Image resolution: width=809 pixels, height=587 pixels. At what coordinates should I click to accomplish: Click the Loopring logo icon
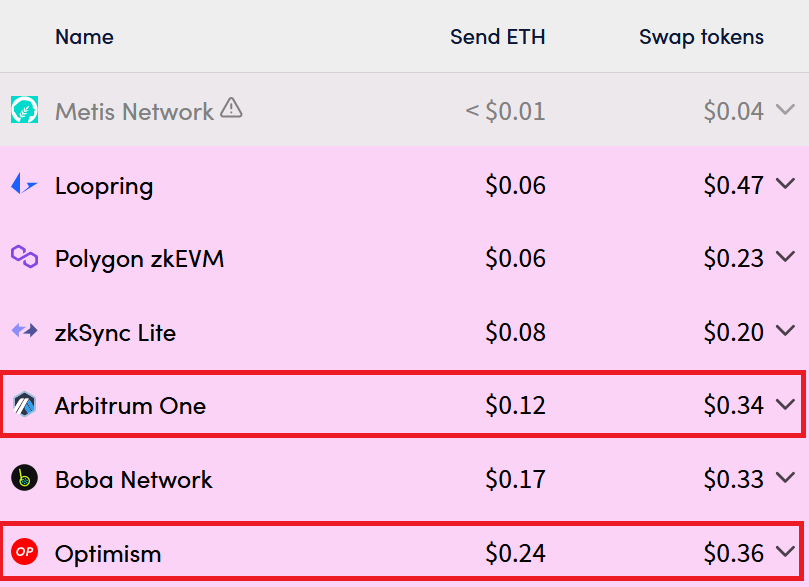point(24,184)
